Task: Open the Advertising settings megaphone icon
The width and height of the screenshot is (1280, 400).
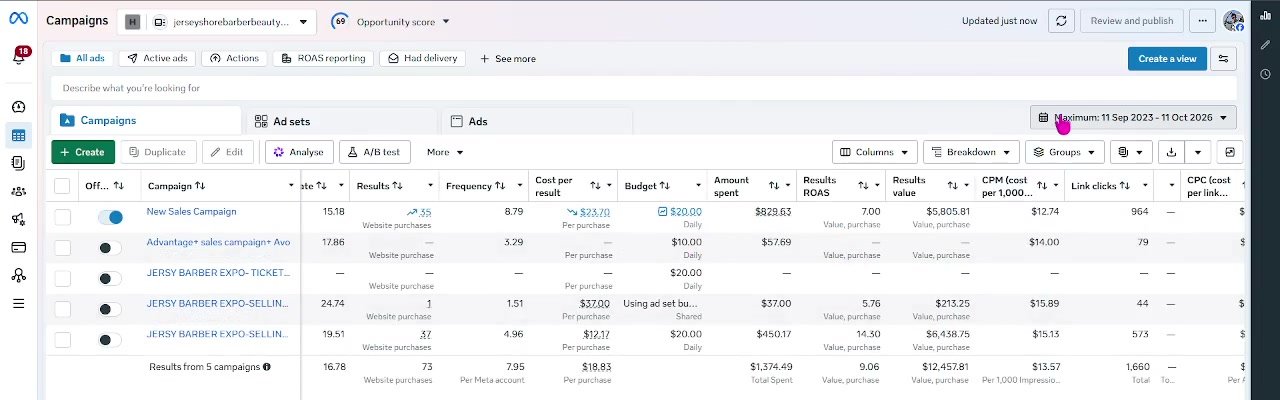Action: click(x=18, y=219)
